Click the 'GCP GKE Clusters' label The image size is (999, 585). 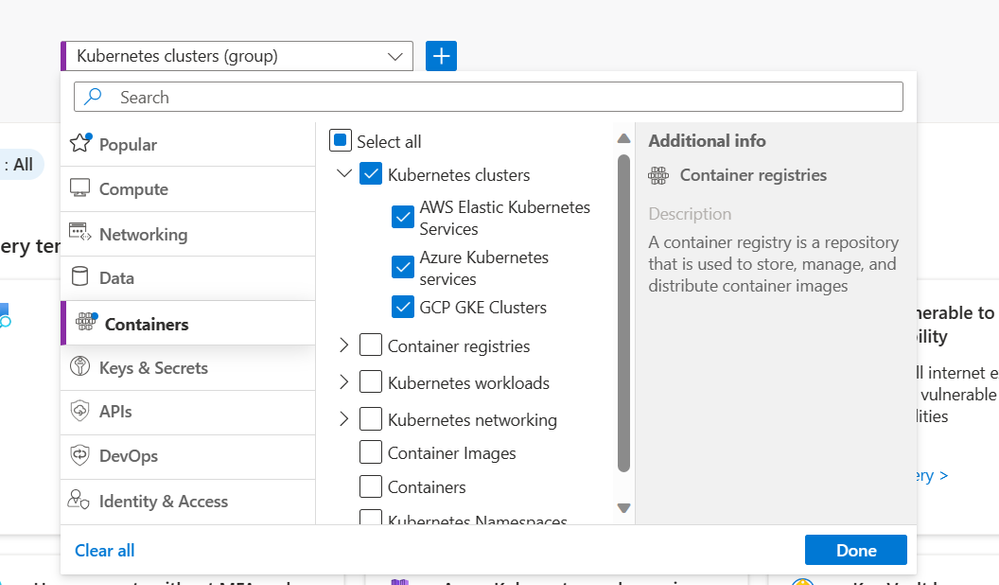coord(483,307)
